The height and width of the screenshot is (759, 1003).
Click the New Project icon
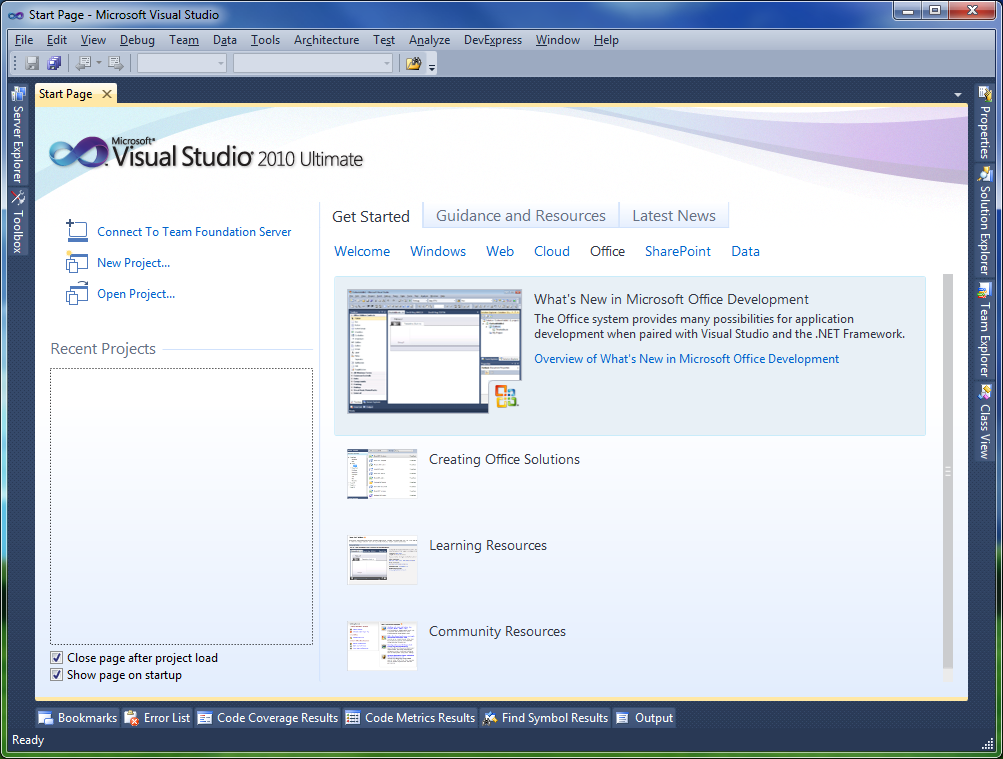coord(77,262)
